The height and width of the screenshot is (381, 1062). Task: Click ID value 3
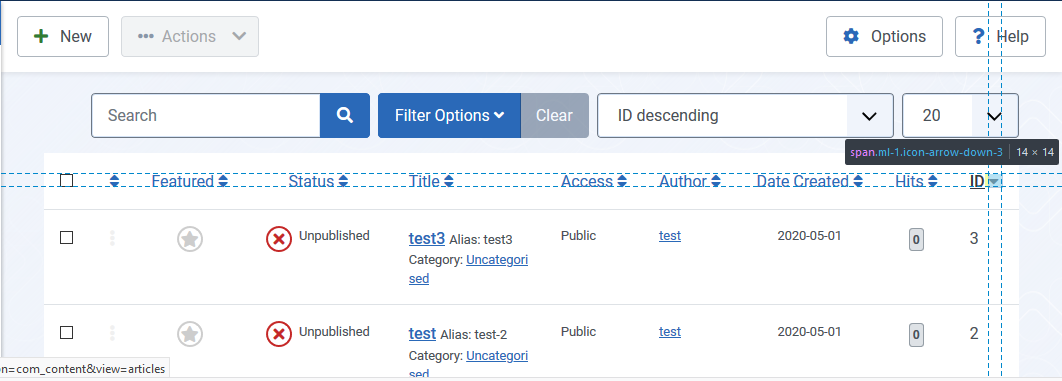click(974, 238)
